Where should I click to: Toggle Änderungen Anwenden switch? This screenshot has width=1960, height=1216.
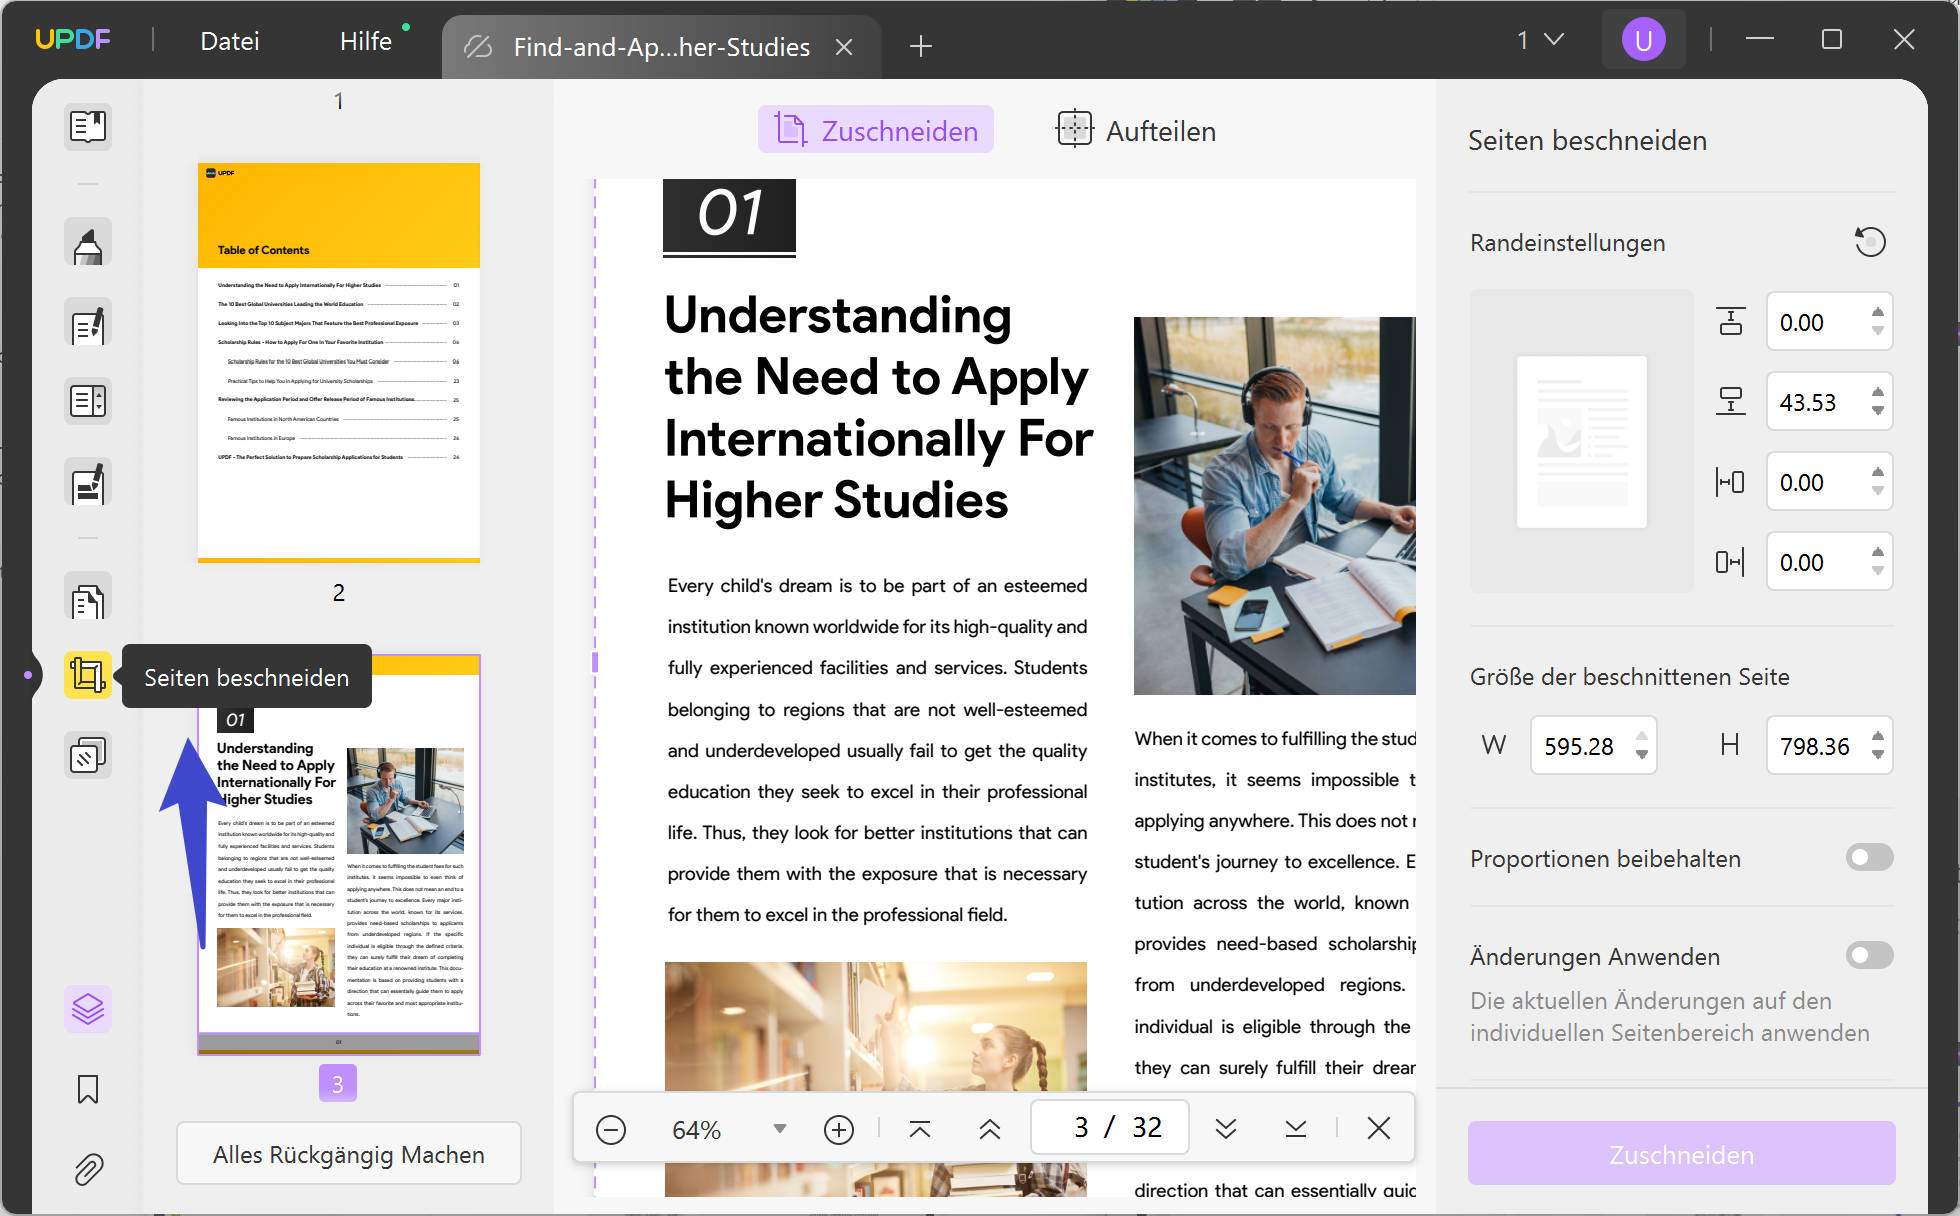1869,955
